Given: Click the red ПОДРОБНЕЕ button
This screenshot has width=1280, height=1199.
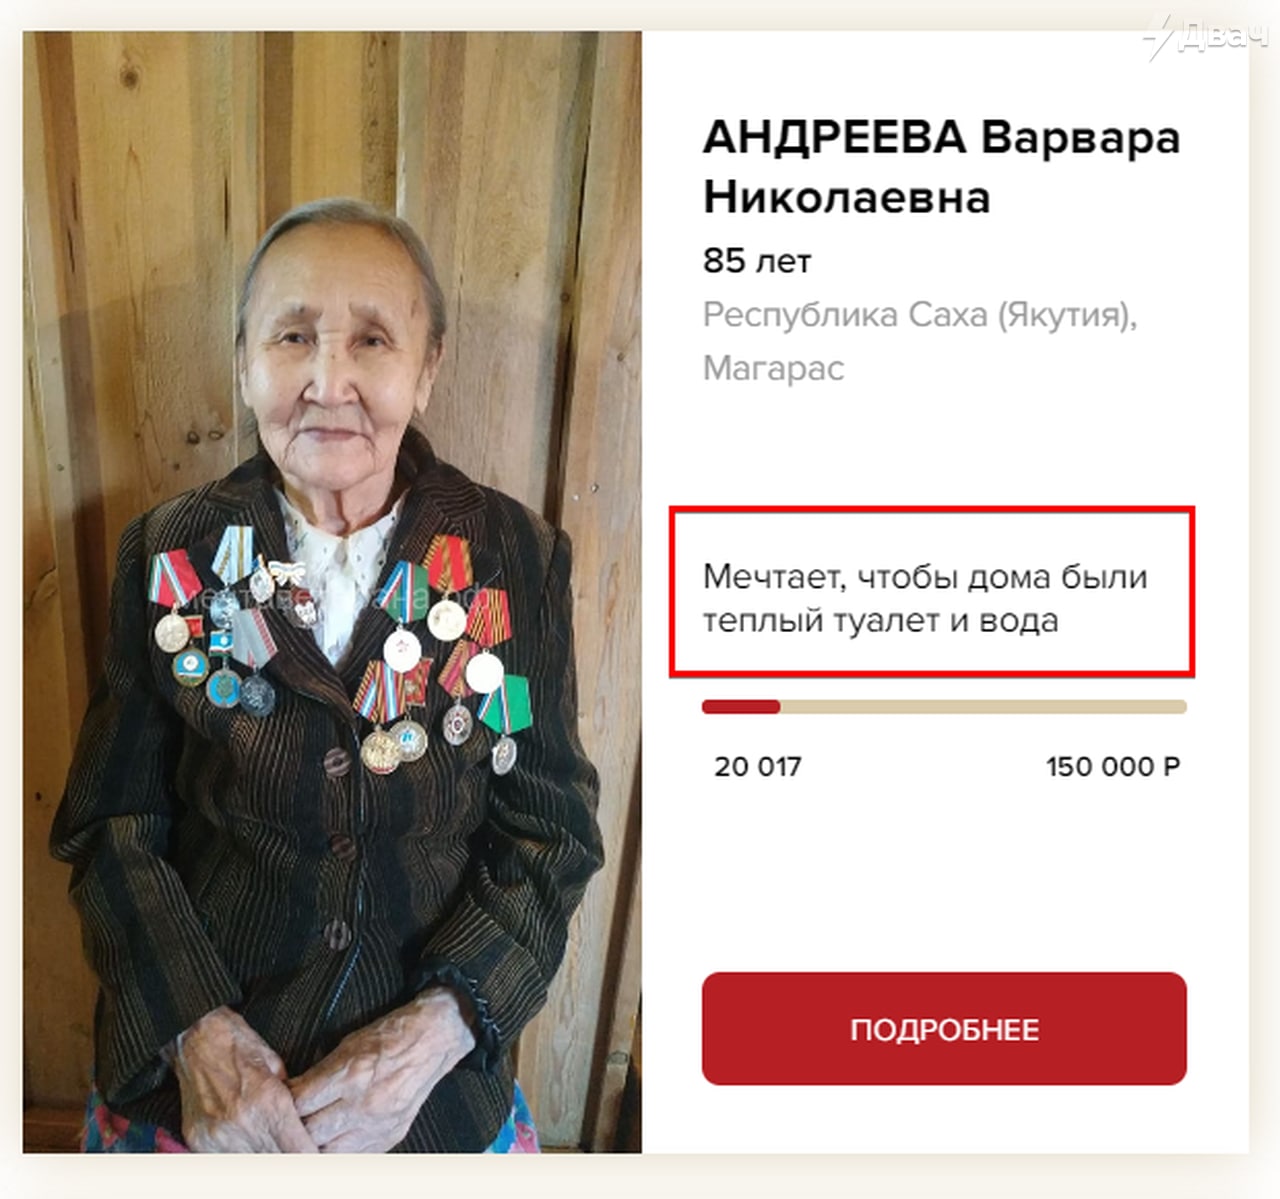Looking at the screenshot, I should coord(944,1028).
